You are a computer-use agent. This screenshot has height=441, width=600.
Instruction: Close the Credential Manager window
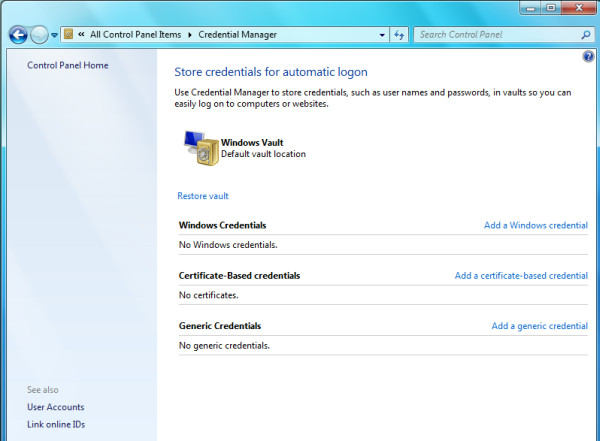tap(579, 8)
